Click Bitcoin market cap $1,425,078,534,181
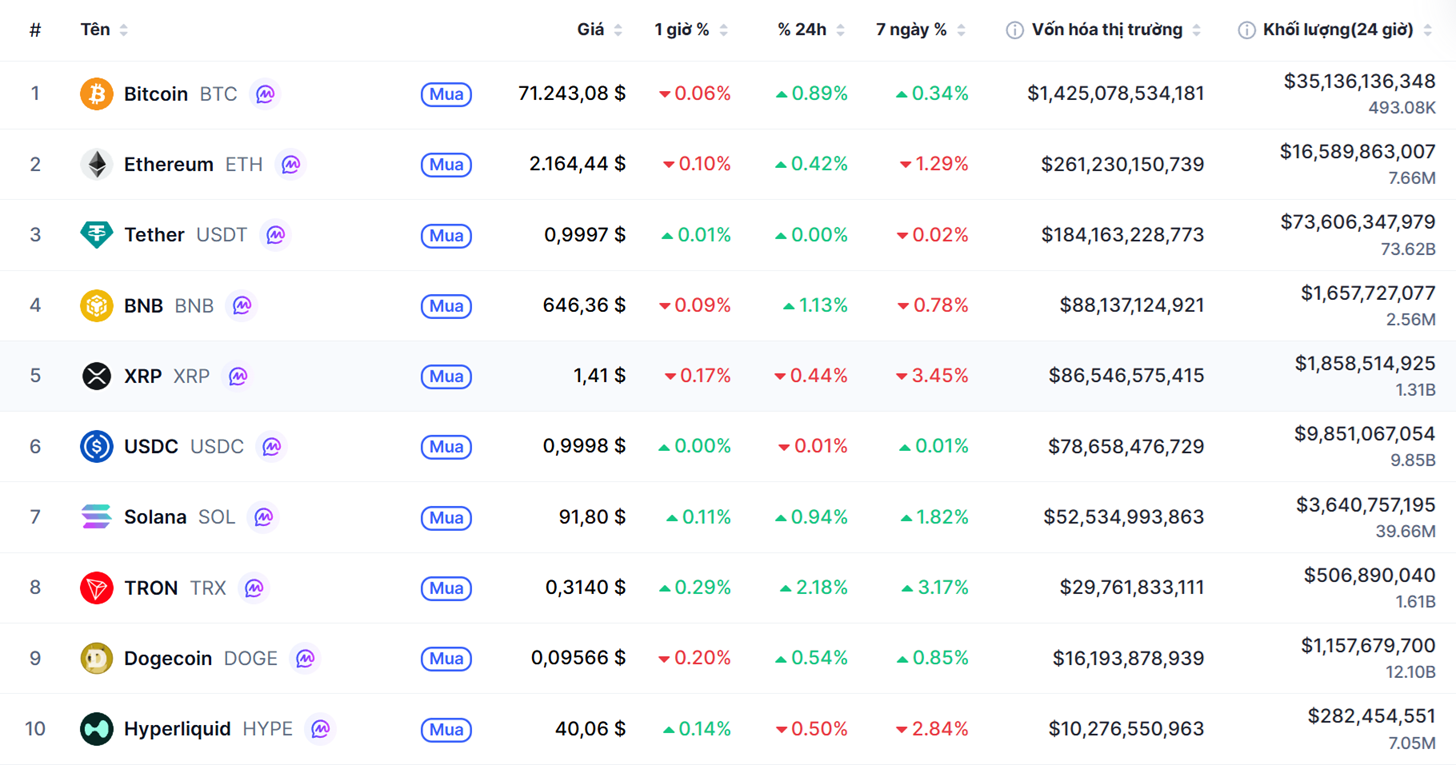Image resolution: width=1456 pixels, height=765 pixels. pos(1116,93)
